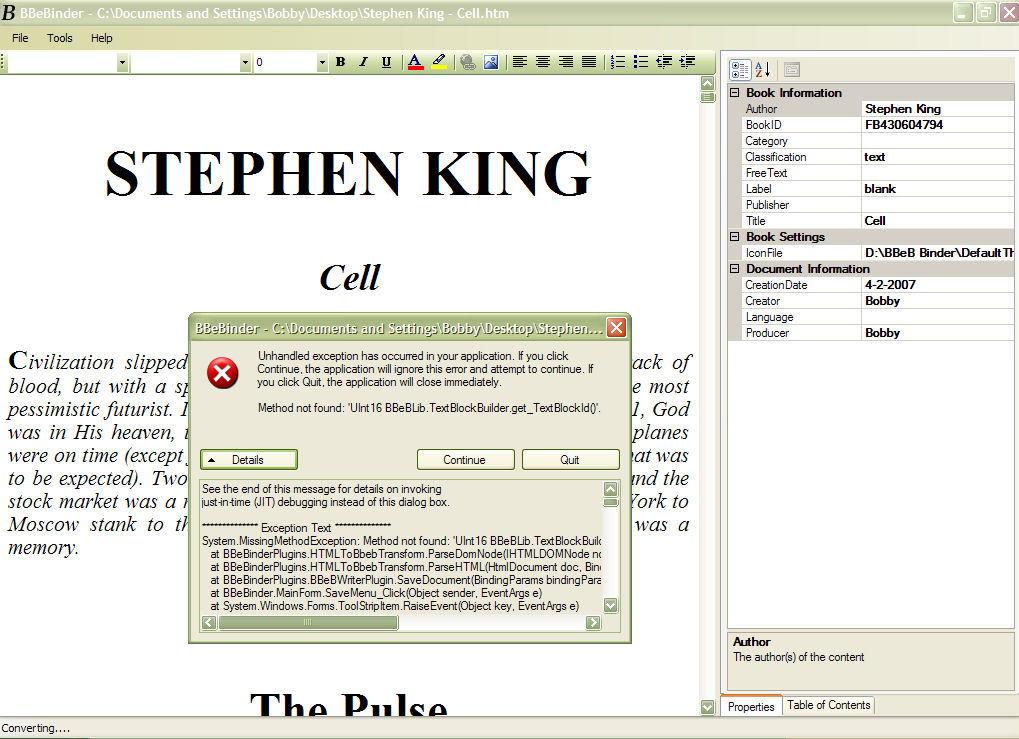Click Continue in the error dialog
This screenshot has height=739, width=1019.
point(465,460)
